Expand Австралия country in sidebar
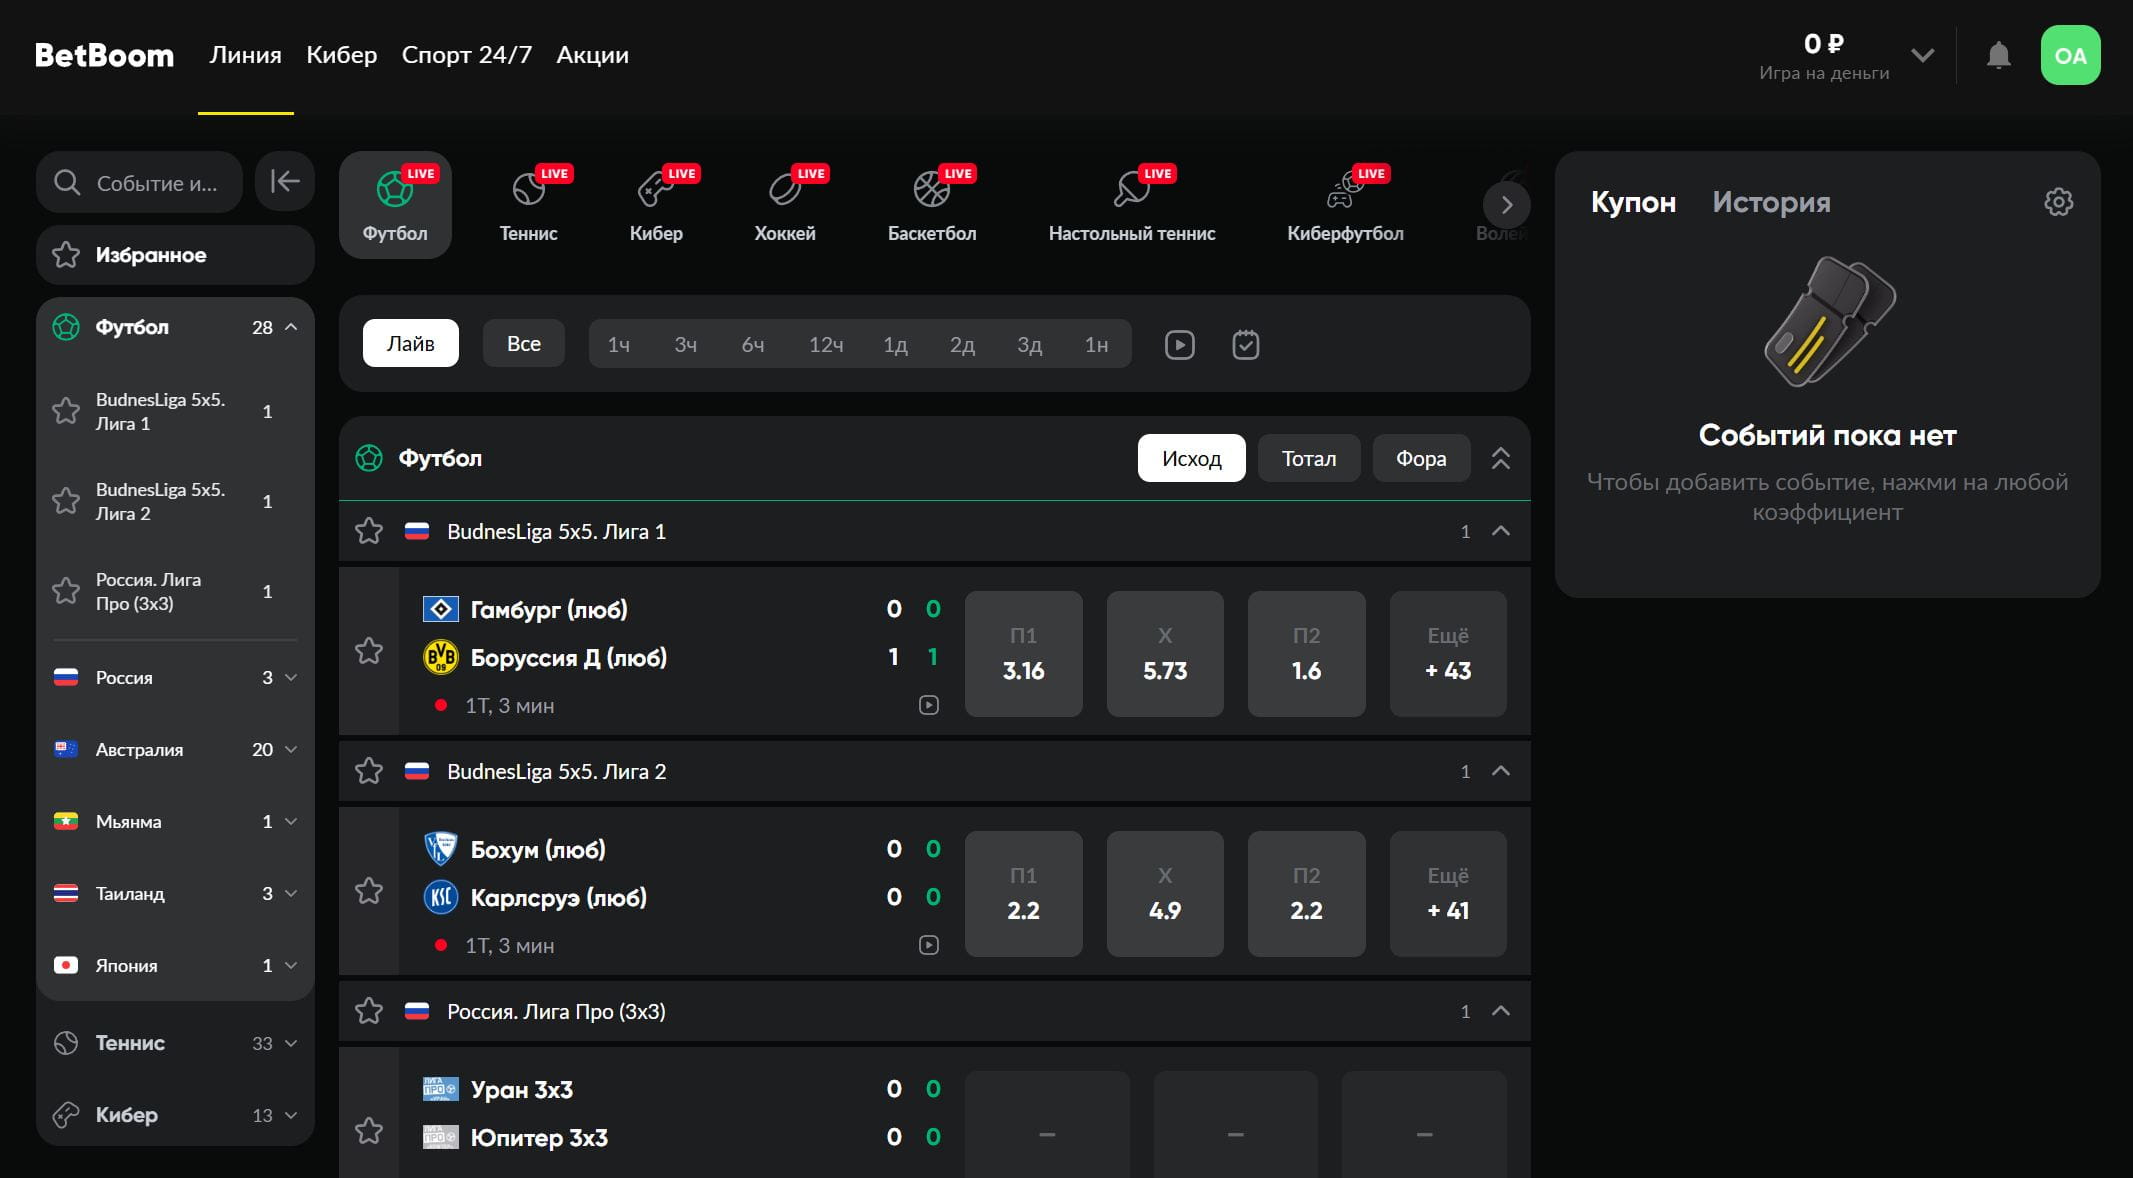Screen dimensions: 2133x1178 pyautogui.click(x=291, y=749)
